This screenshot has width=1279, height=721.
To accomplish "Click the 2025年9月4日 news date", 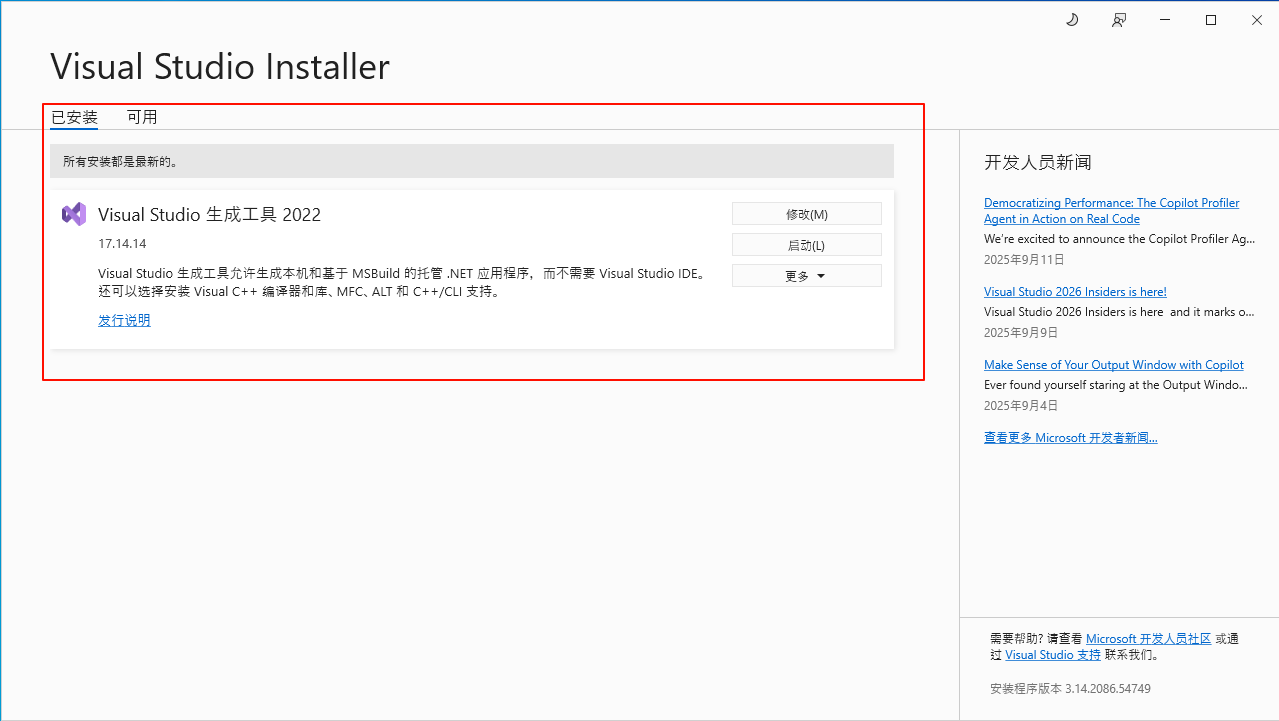I will click(x=1020, y=406).
